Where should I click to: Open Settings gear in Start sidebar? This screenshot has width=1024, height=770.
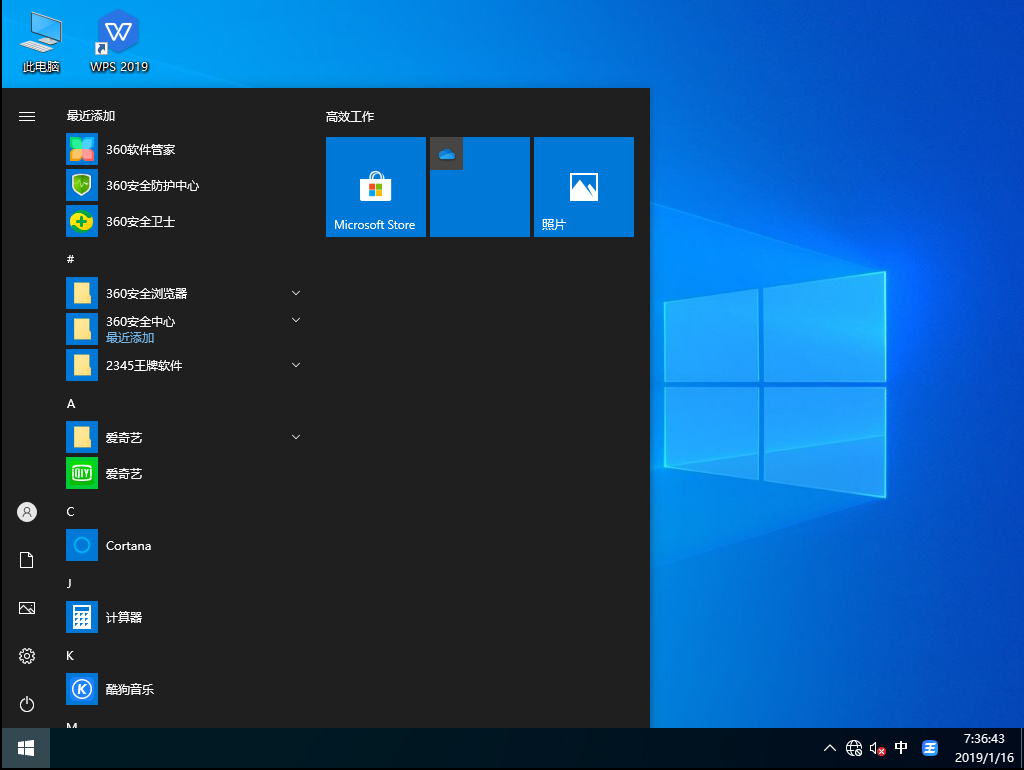(27, 656)
